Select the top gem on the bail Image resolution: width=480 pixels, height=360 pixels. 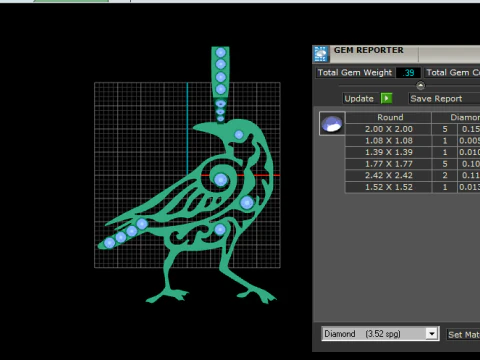click(221, 52)
